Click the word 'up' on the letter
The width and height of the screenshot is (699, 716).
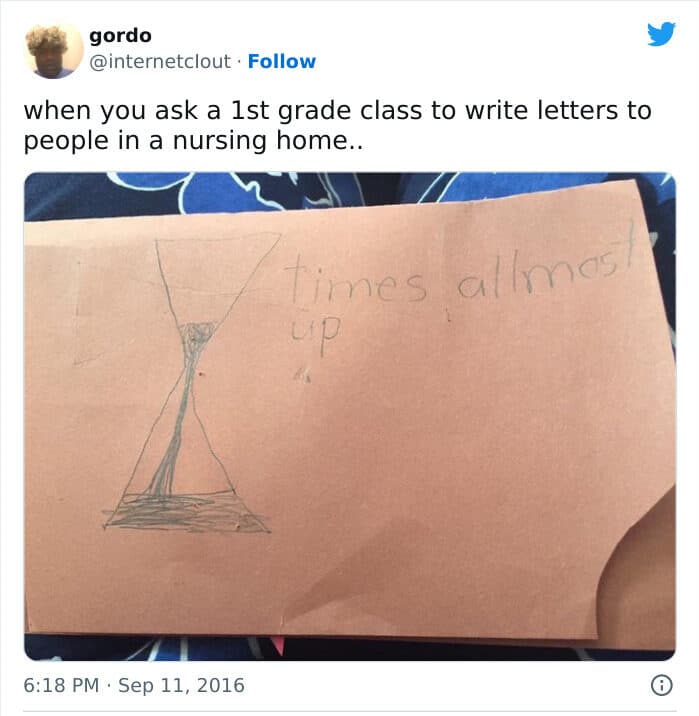[315, 333]
